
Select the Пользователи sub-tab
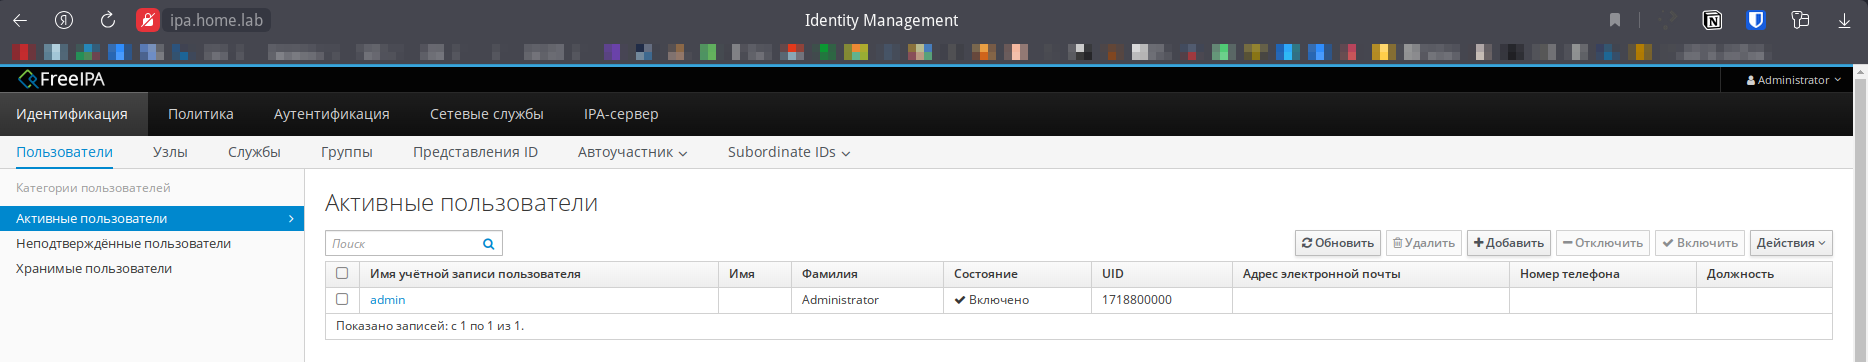[x=64, y=152]
